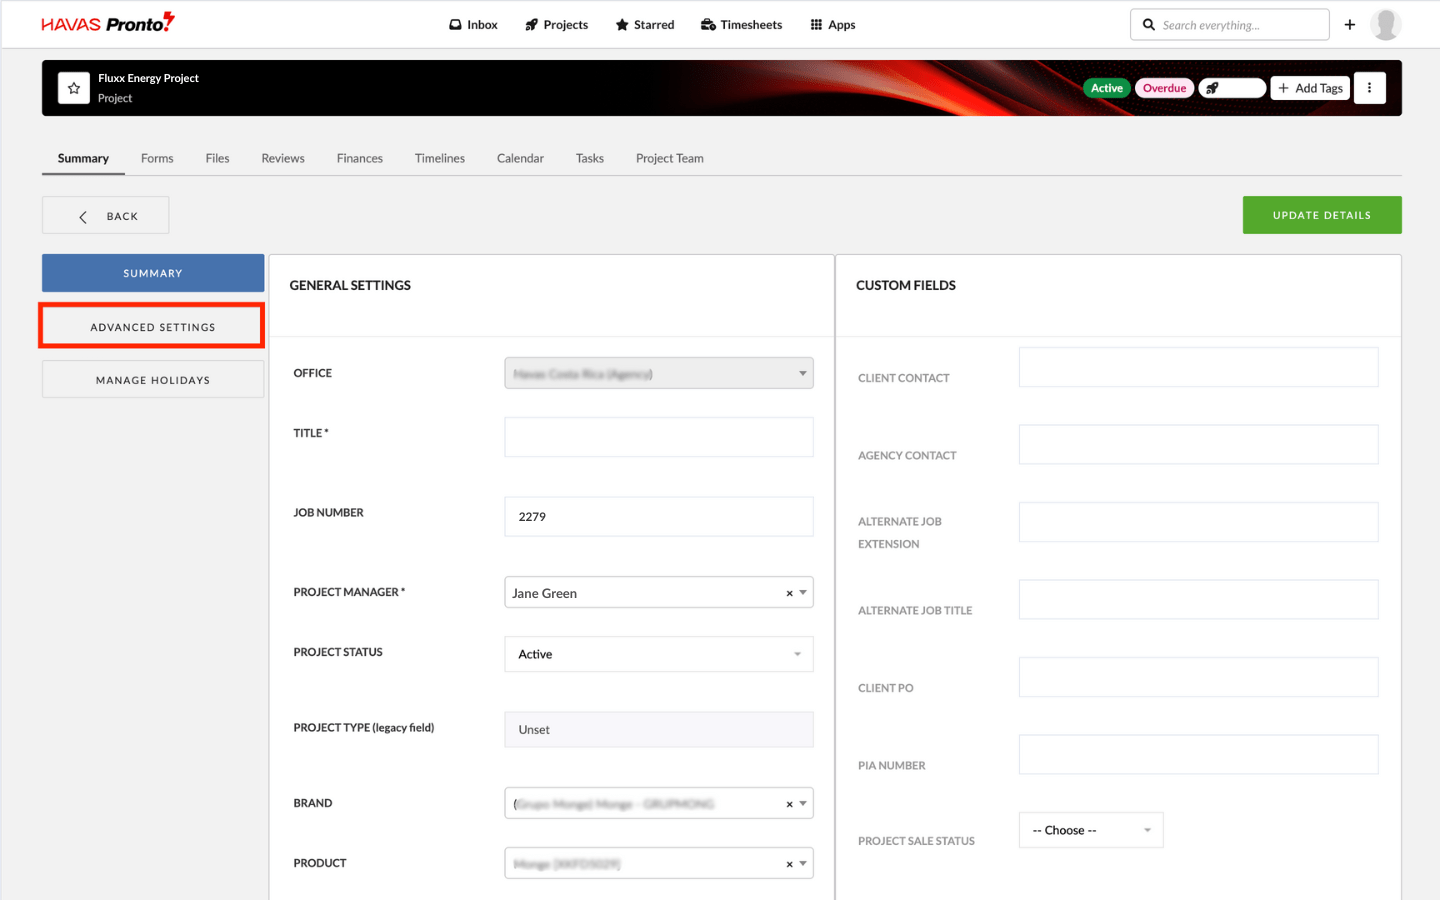Open ADVANCED SETTINGS in sidebar
This screenshot has height=900, width=1440.
coord(152,326)
